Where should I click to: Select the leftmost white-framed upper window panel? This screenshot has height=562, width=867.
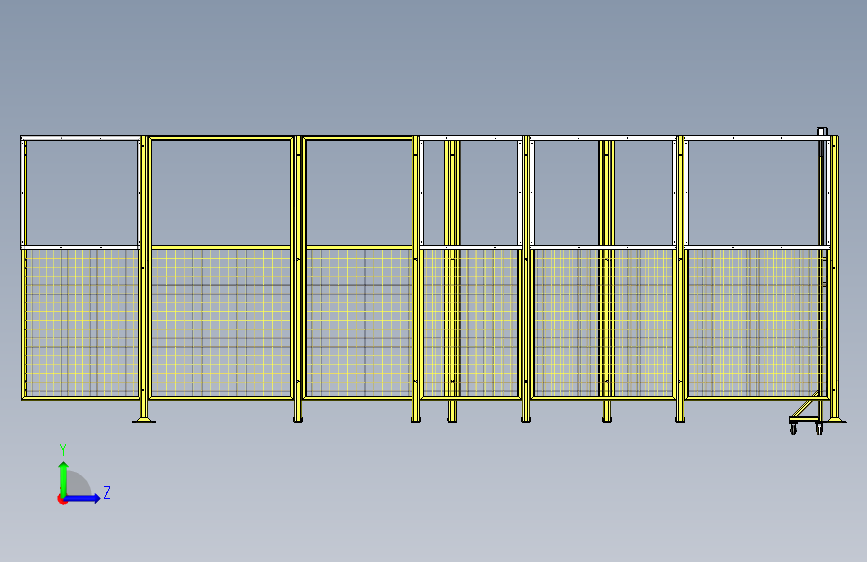click(81, 192)
